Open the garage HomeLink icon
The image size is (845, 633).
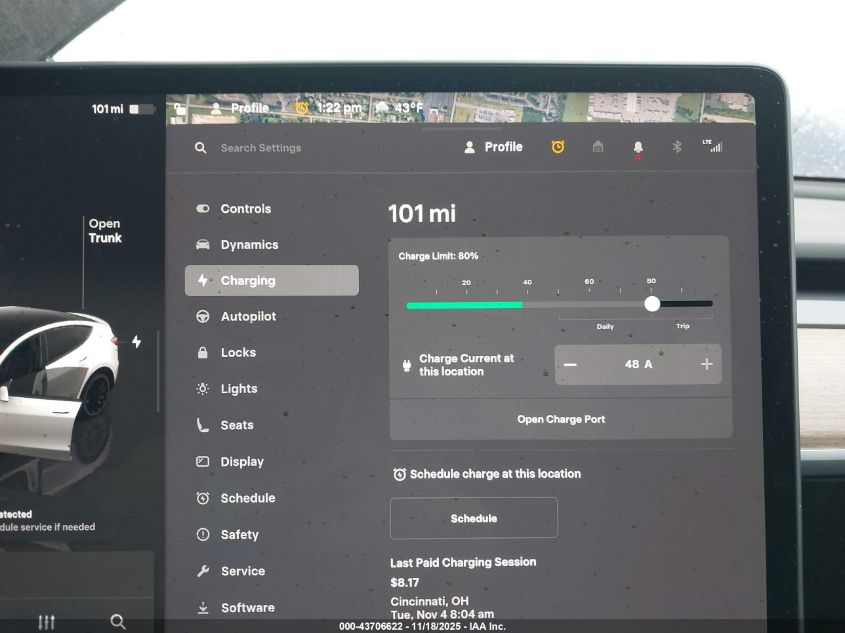[598, 147]
